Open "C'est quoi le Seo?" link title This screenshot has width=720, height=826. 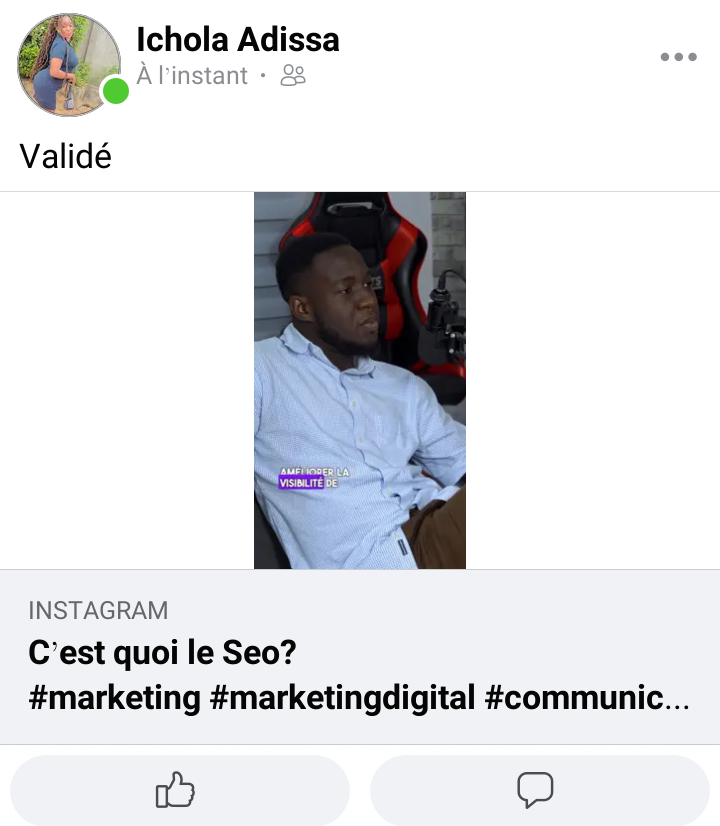[x=162, y=652]
